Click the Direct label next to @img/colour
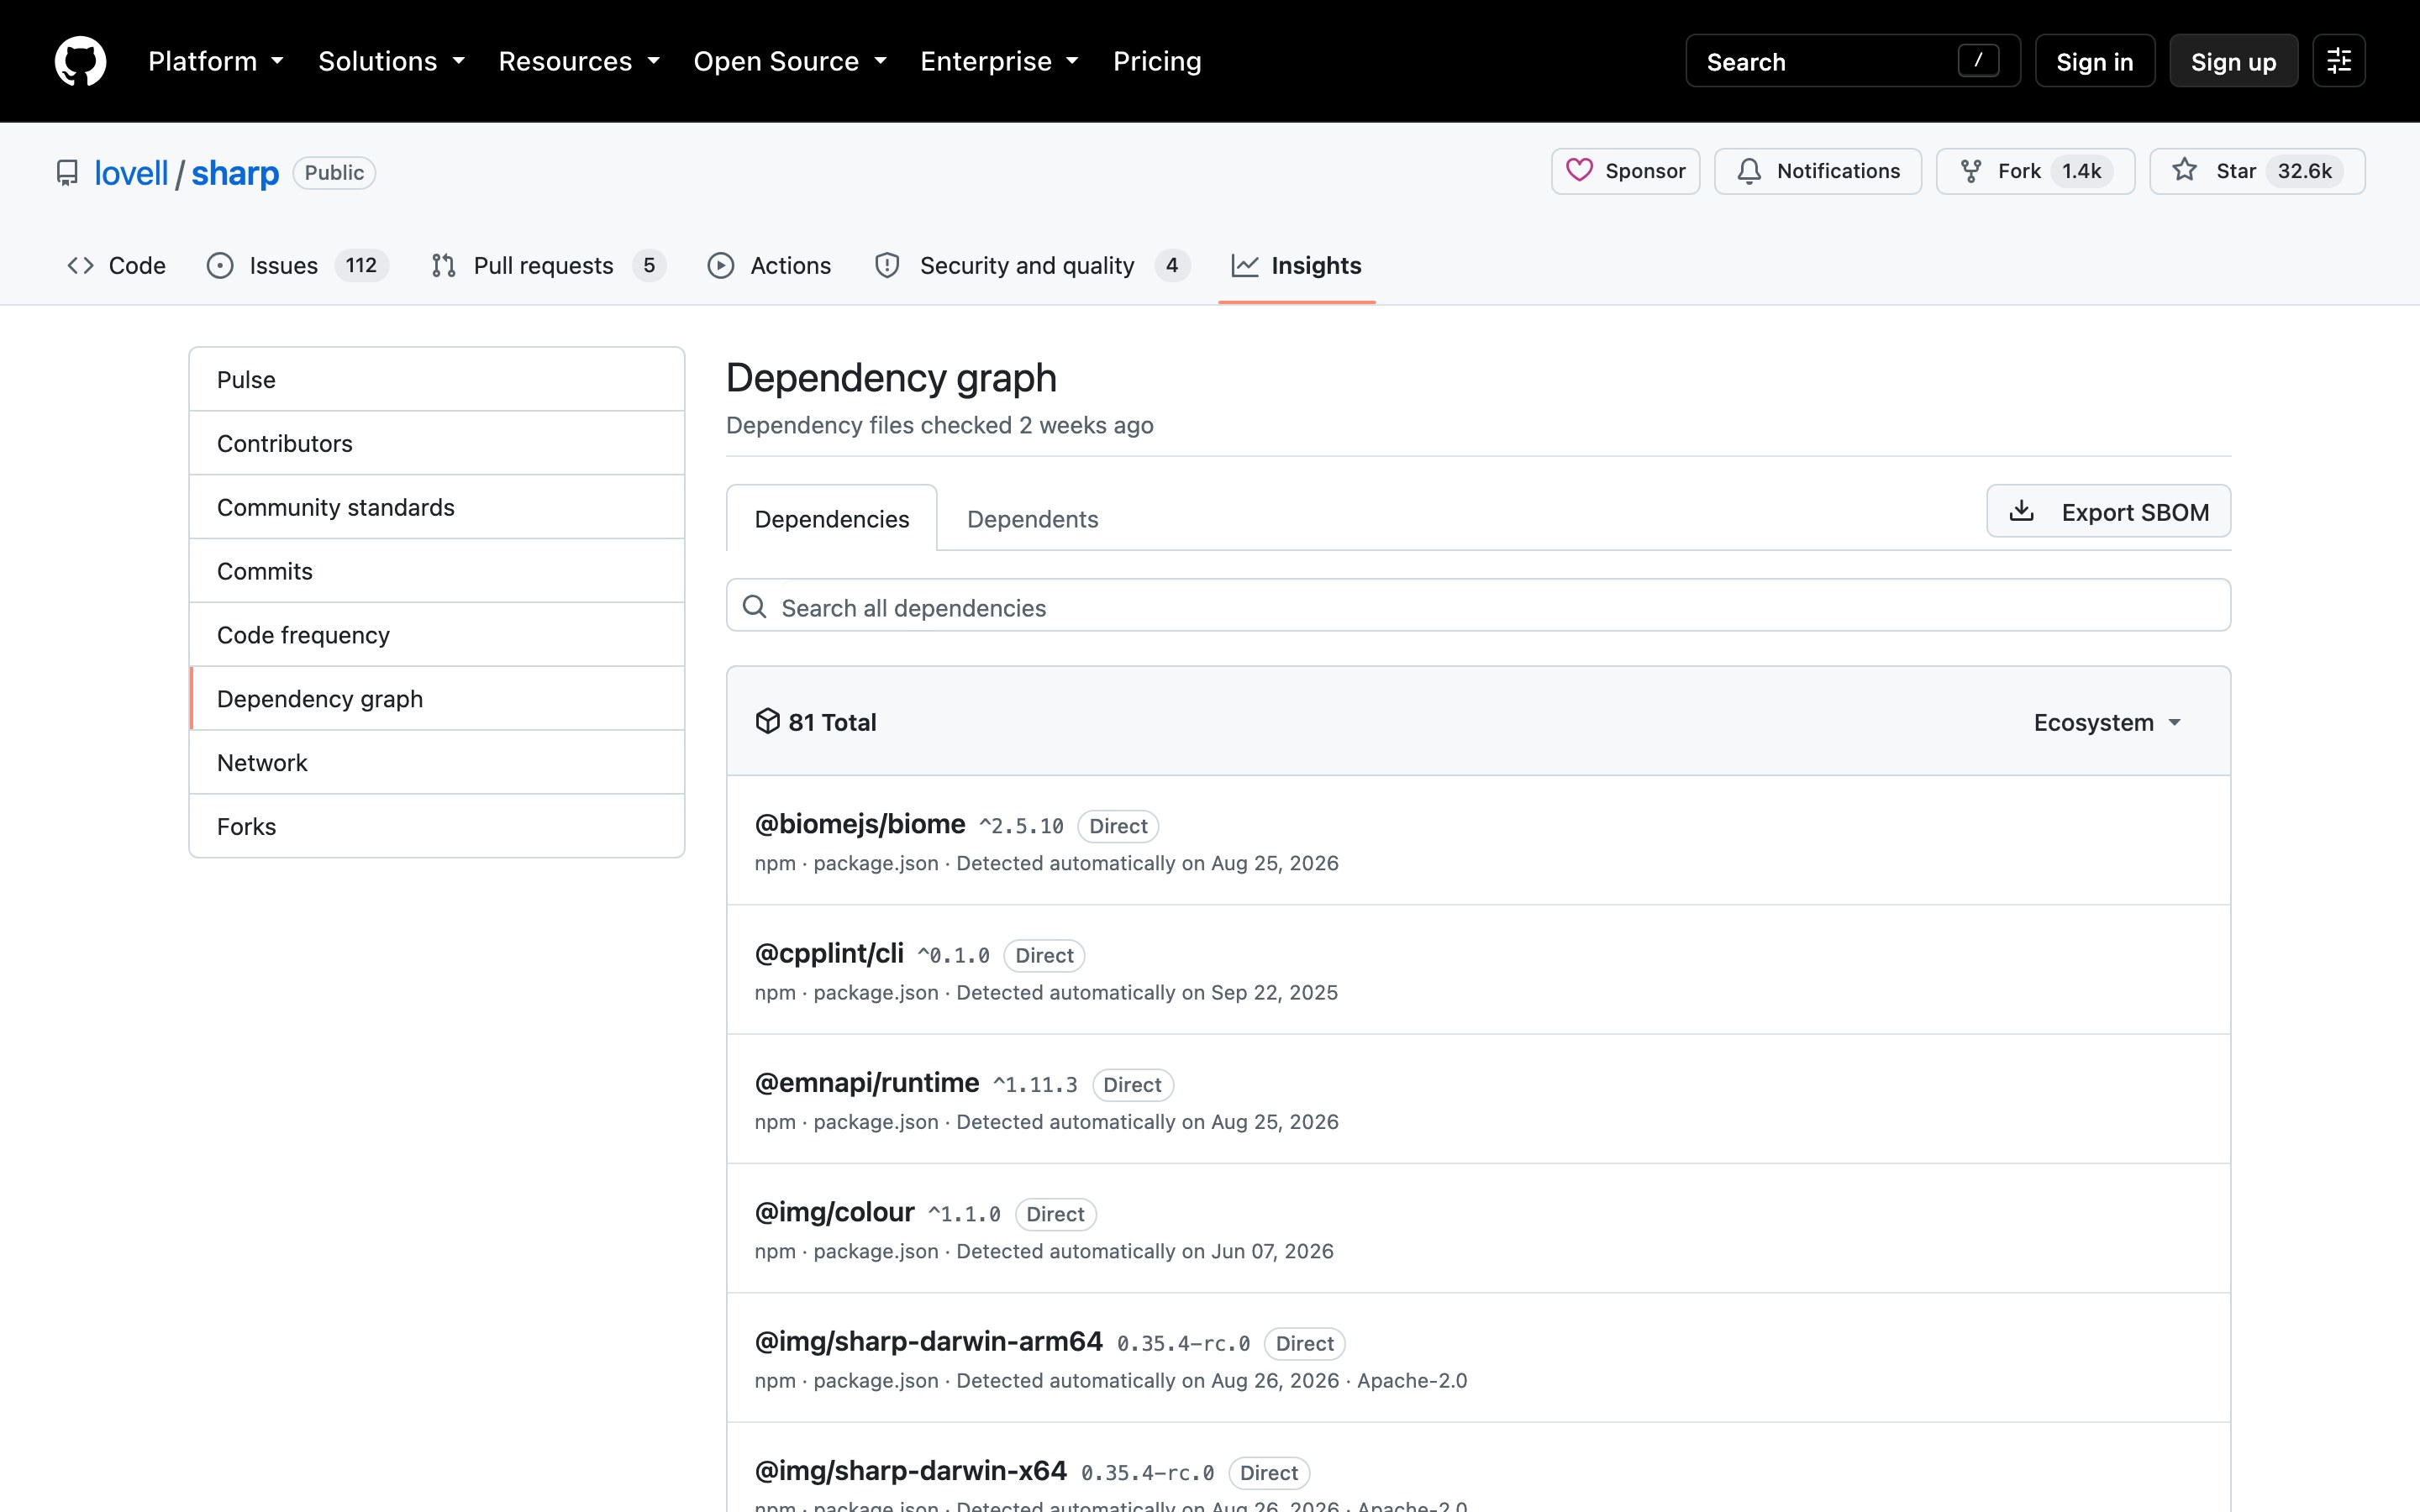The image size is (2420, 1512). (x=1055, y=1214)
